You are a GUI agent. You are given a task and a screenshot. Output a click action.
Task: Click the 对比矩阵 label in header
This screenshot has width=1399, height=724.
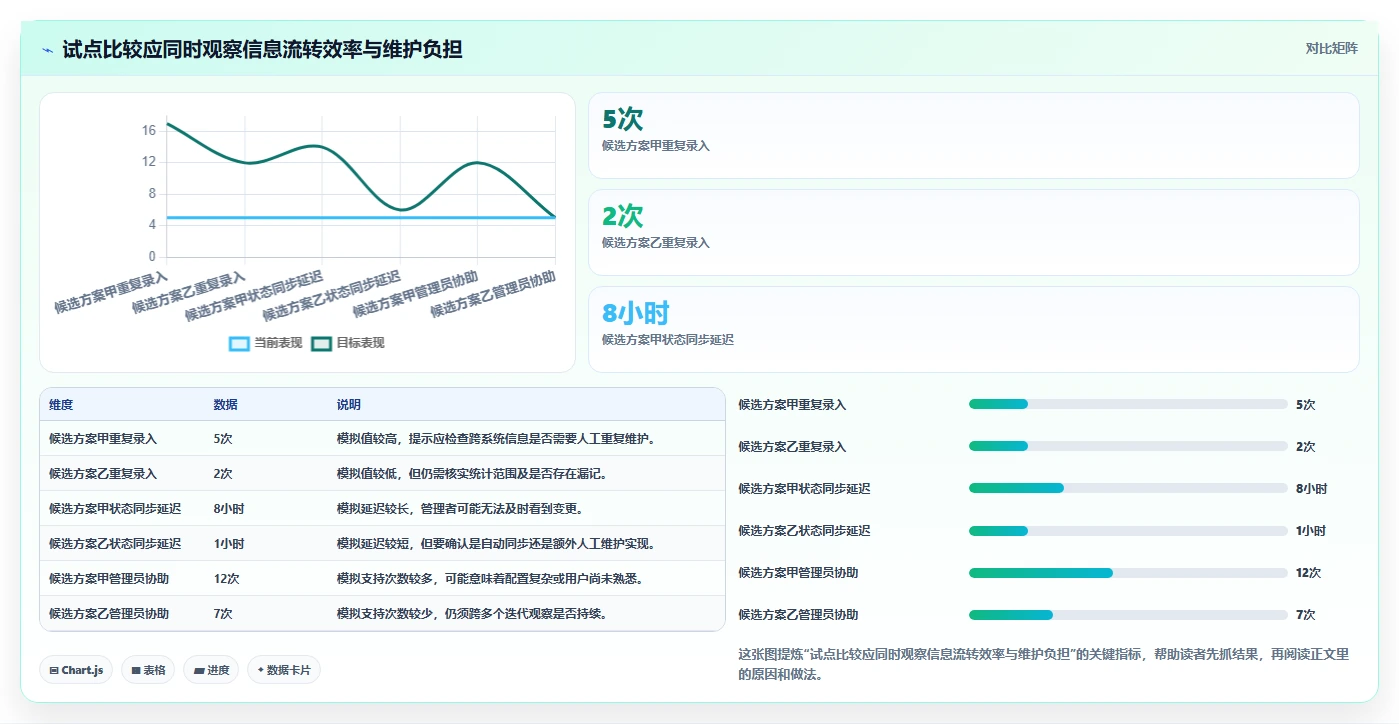[x=1331, y=48]
